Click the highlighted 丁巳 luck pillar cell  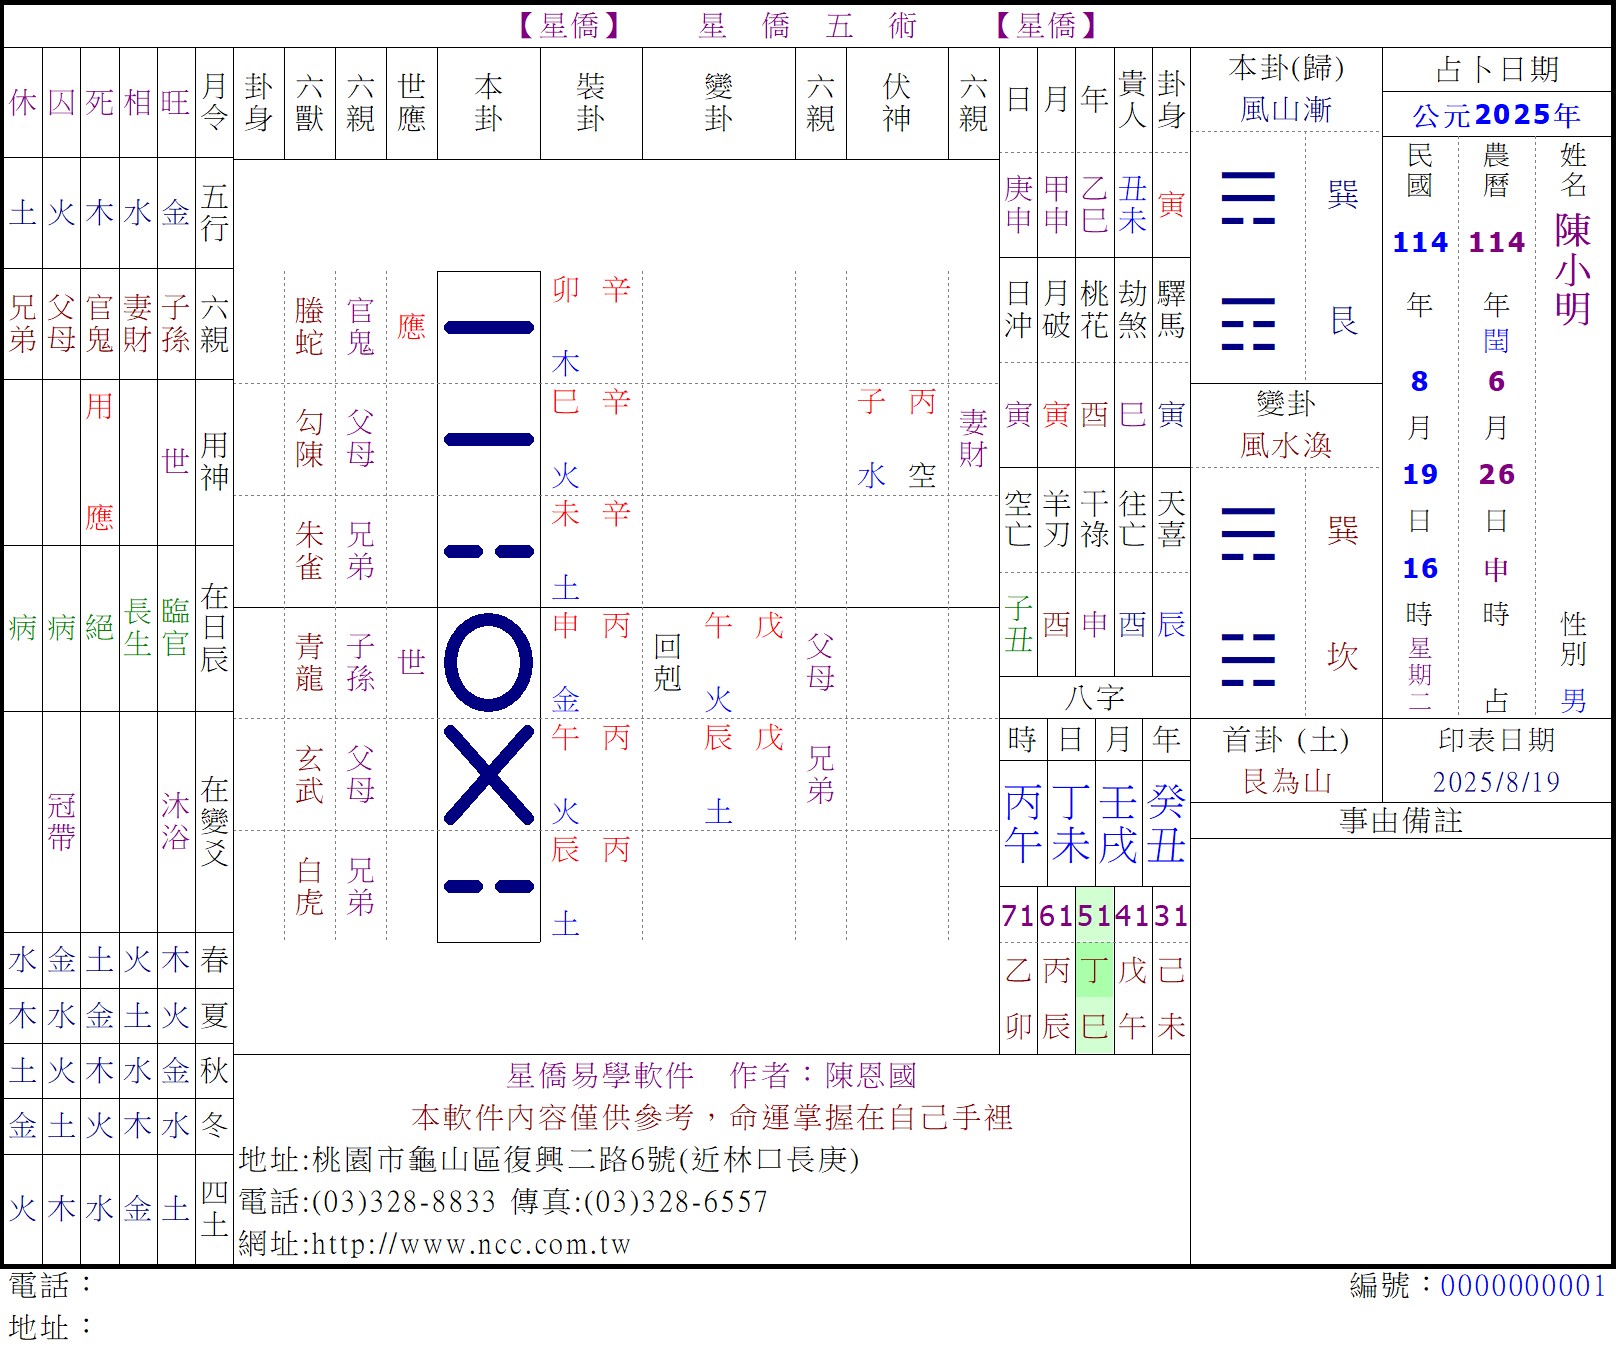(1094, 998)
